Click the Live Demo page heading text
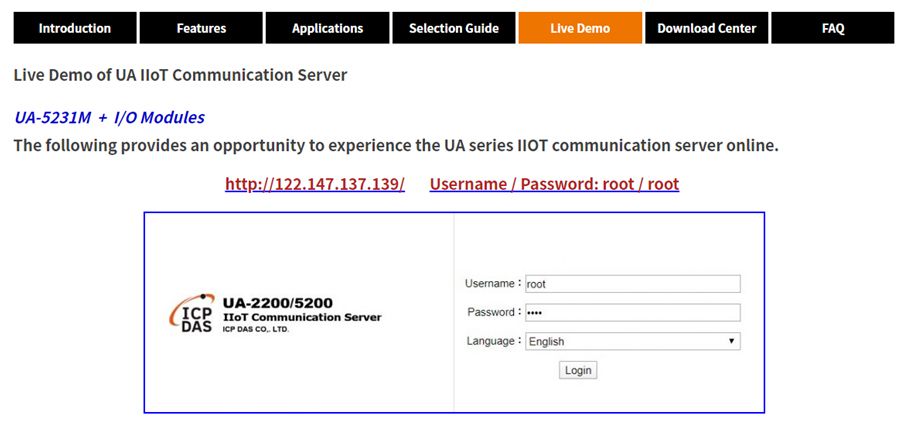Viewport: 917px width, 428px height. click(180, 75)
